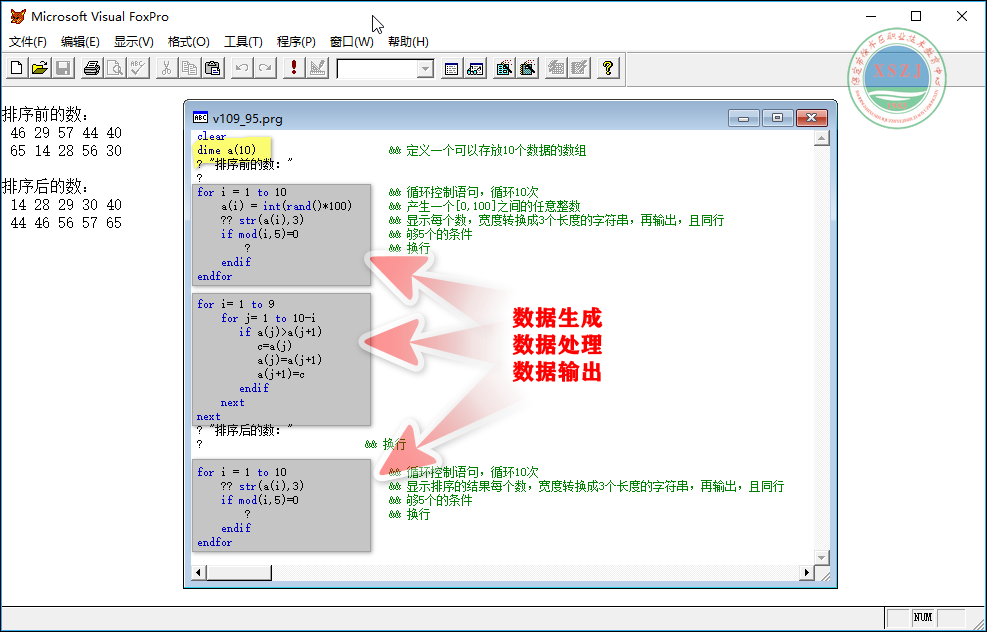Click the output row '14 28 29 30 40'
Image resolution: width=987 pixels, height=632 pixels.
[66, 205]
